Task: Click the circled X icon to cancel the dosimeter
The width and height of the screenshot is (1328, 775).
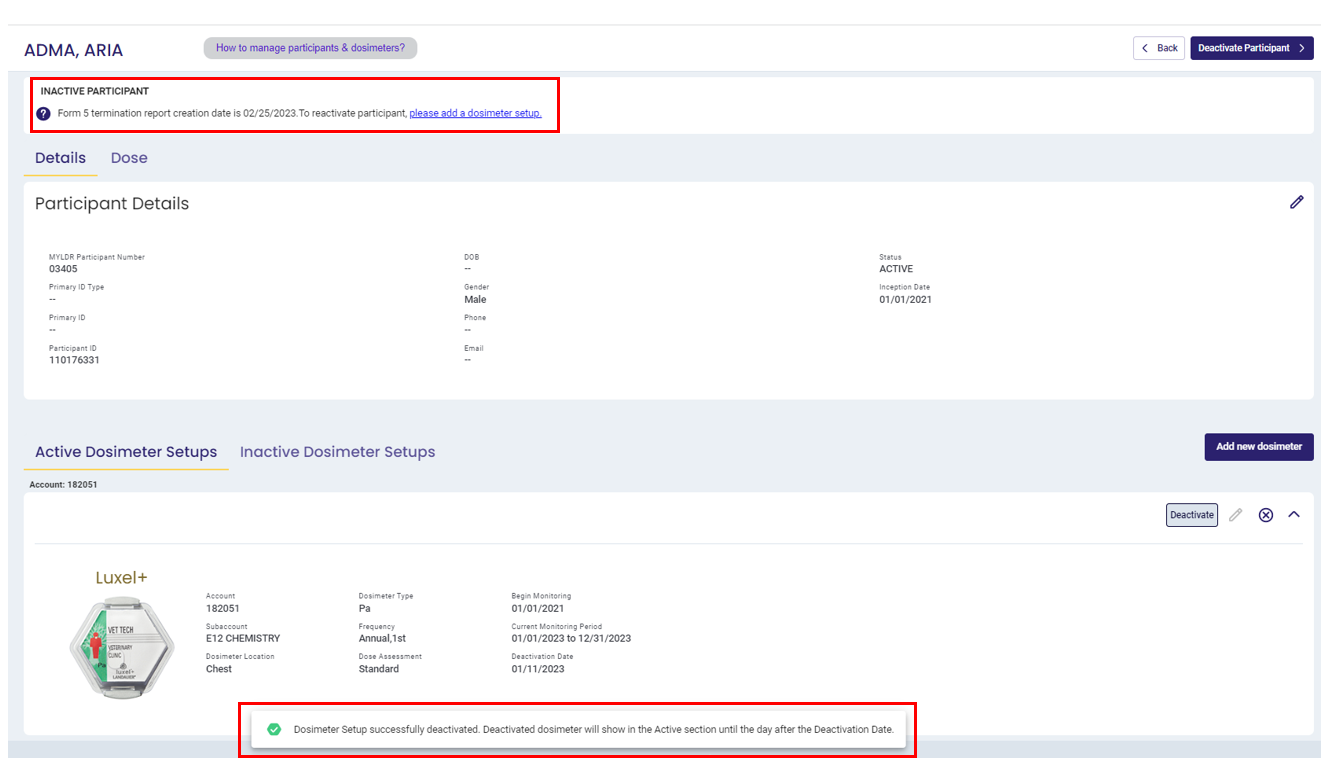Action: (1265, 514)
